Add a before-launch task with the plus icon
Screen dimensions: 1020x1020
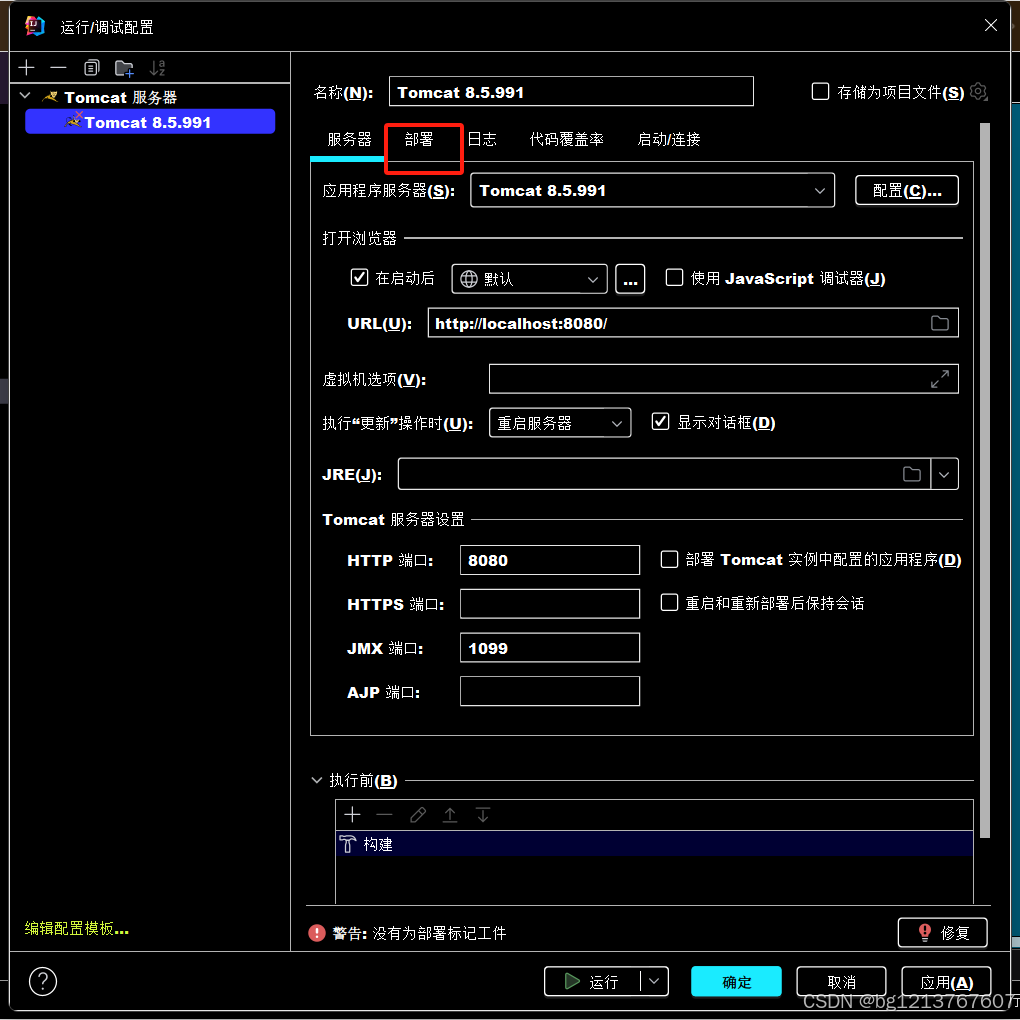pos(352,815)
